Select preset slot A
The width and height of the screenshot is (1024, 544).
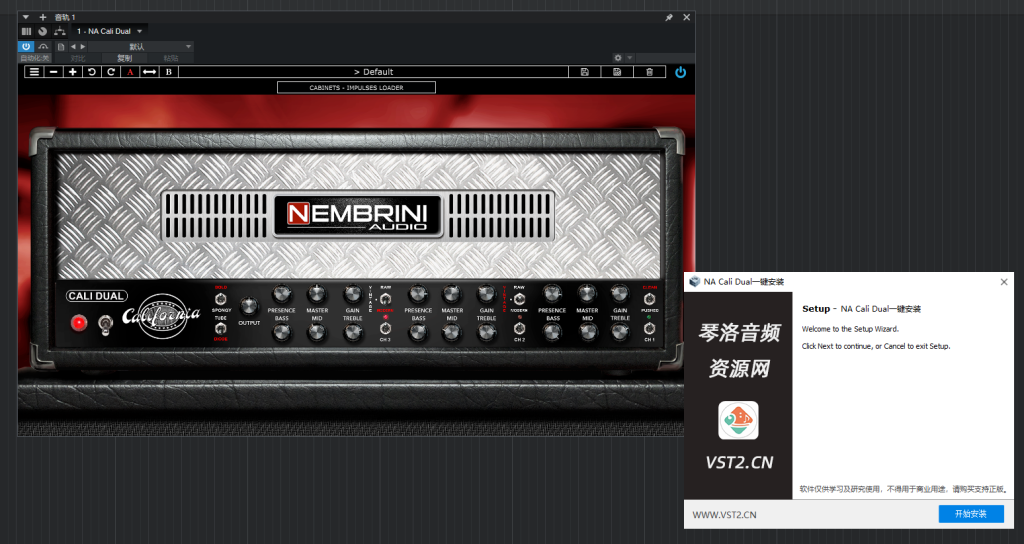click(130, 72)
